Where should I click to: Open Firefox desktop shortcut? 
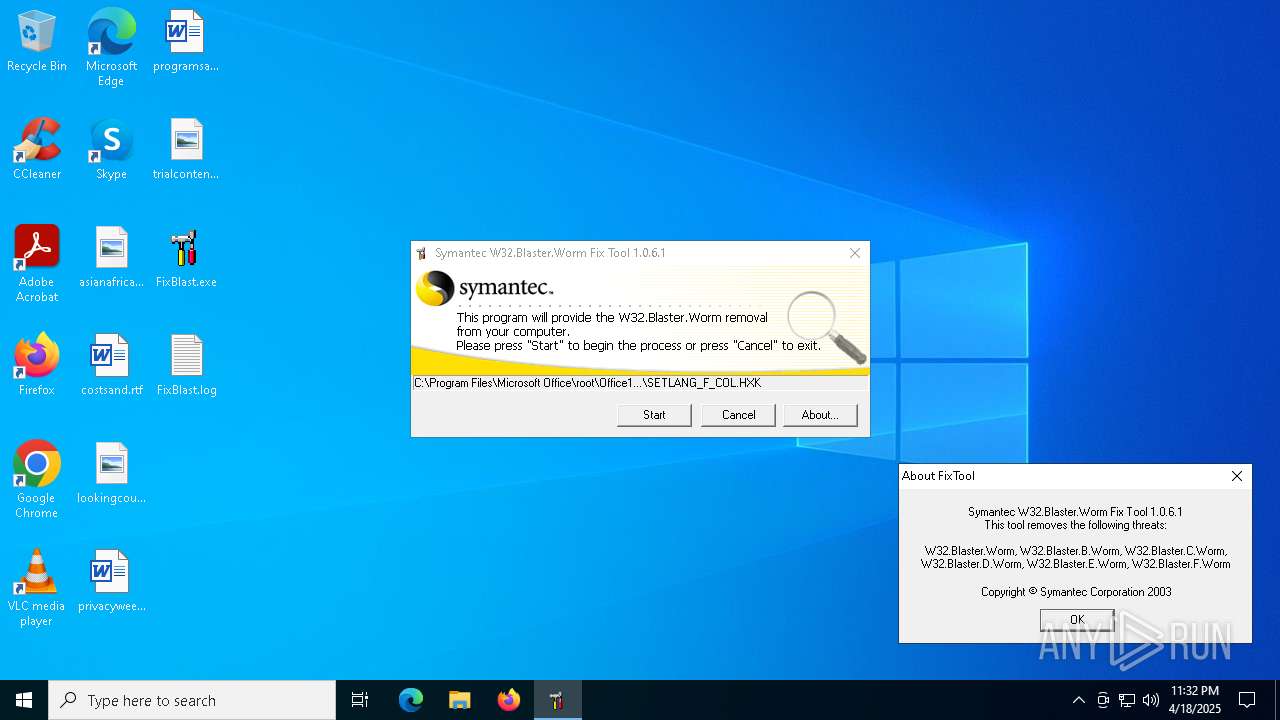pos(37,365)
